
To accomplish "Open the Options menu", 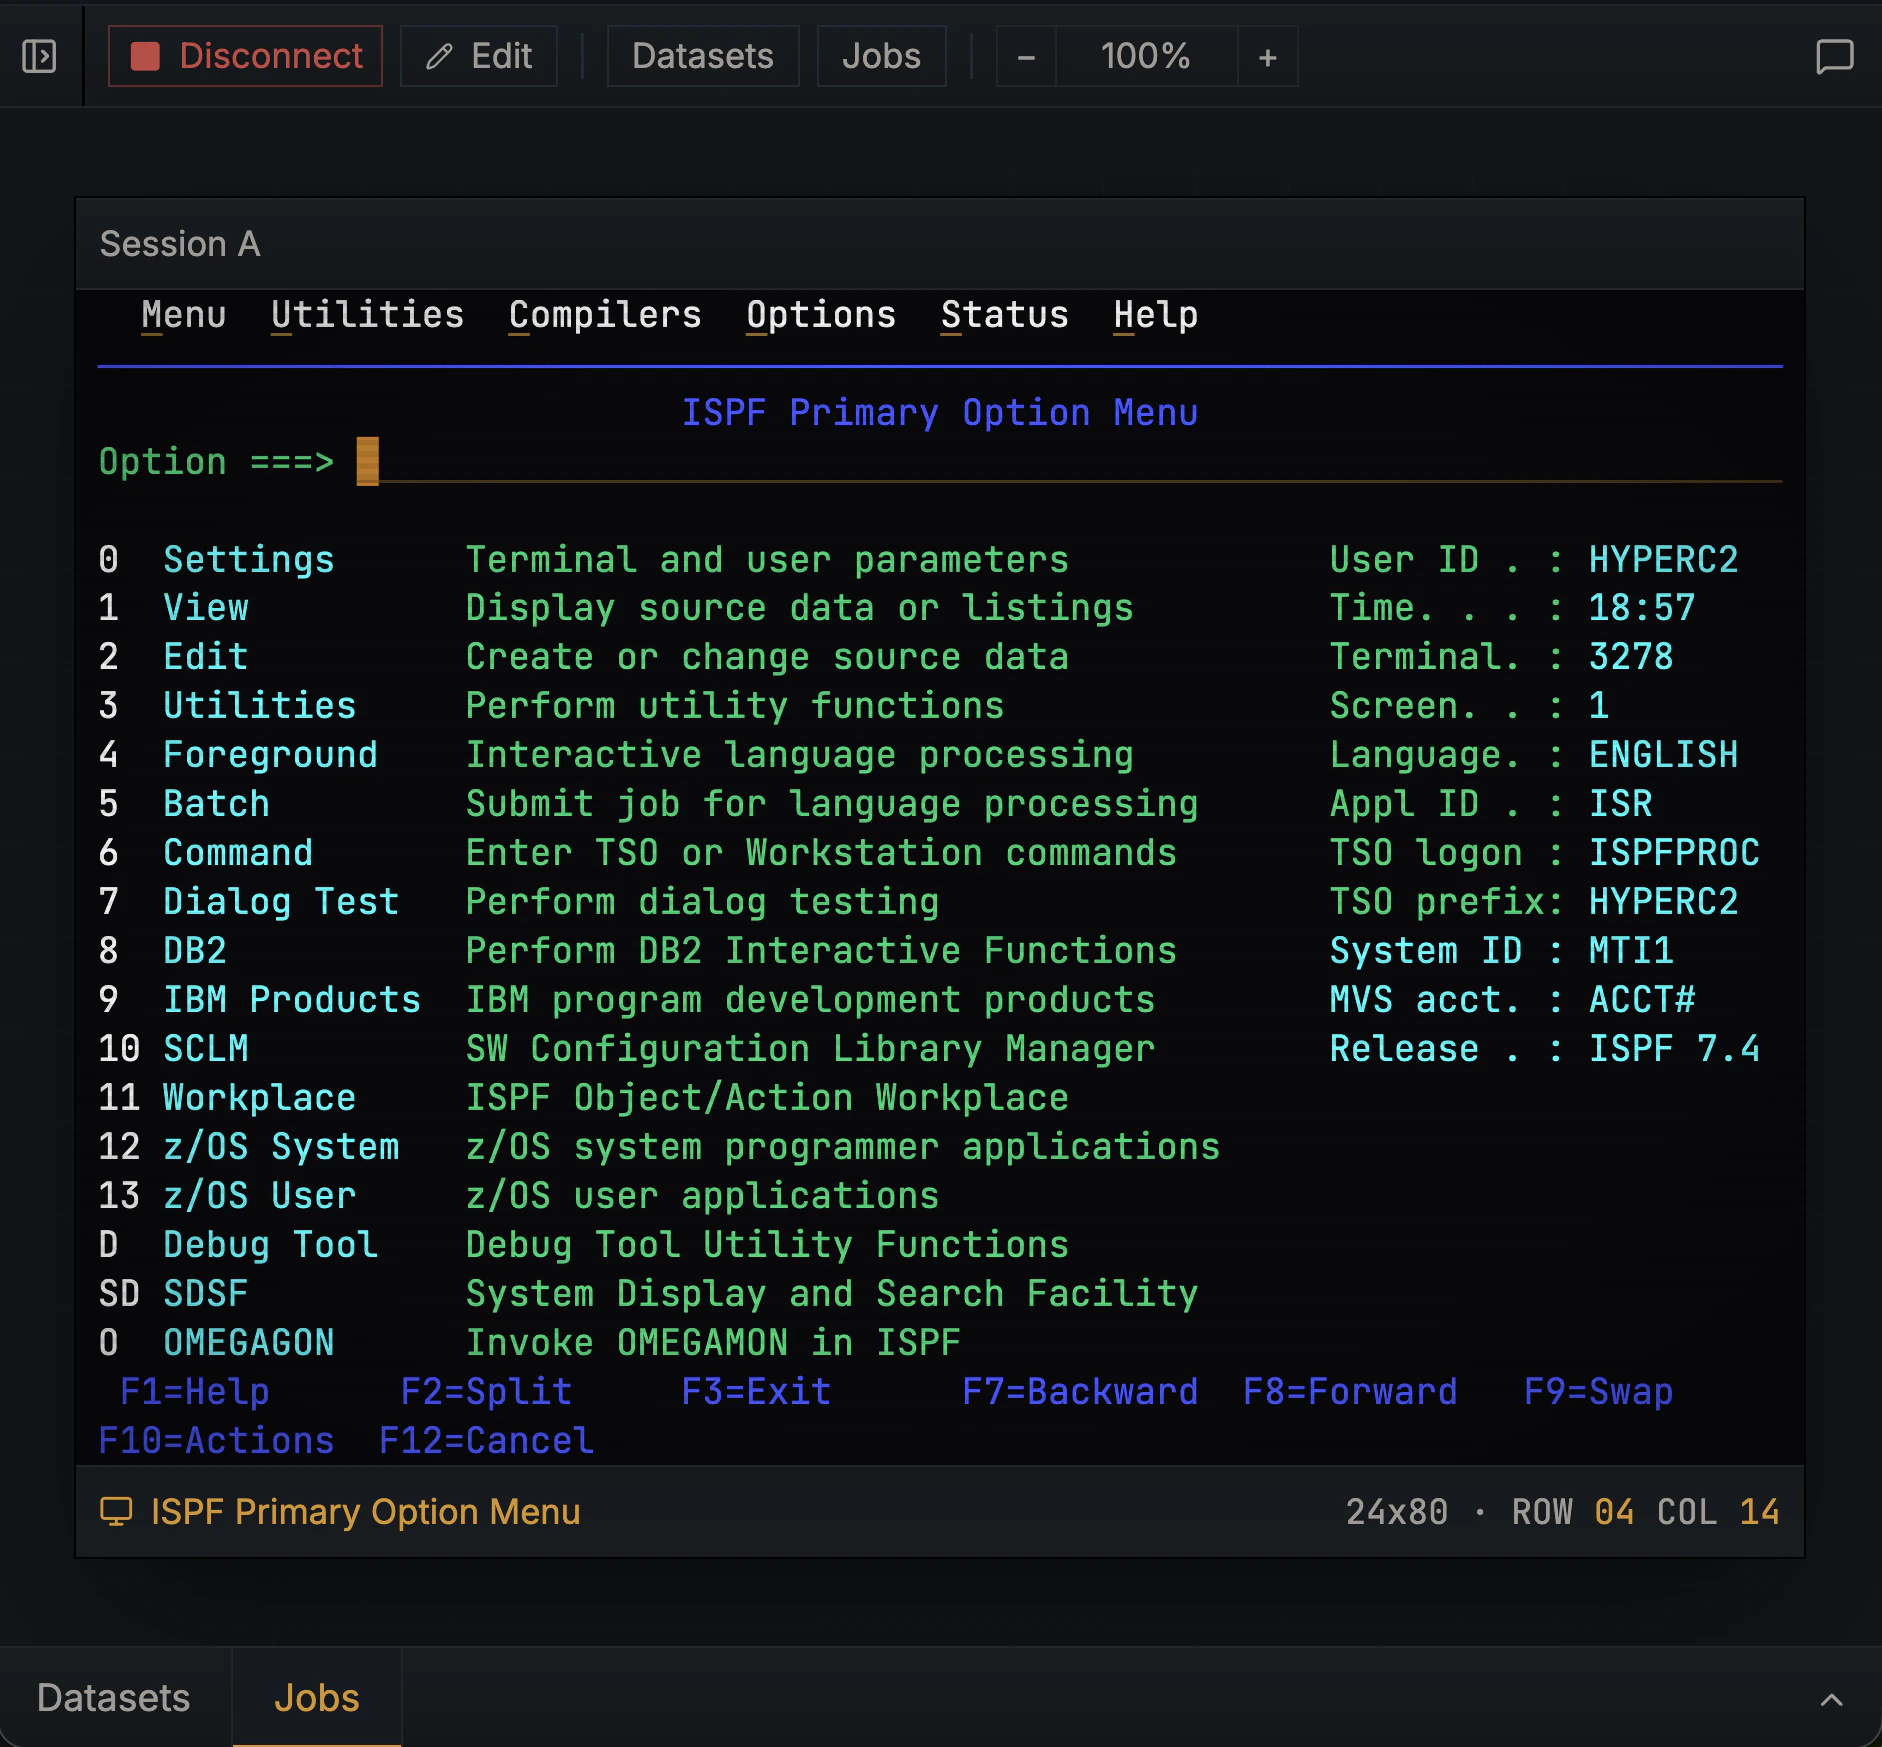I will pyautogui.click(x=821, y=315).
